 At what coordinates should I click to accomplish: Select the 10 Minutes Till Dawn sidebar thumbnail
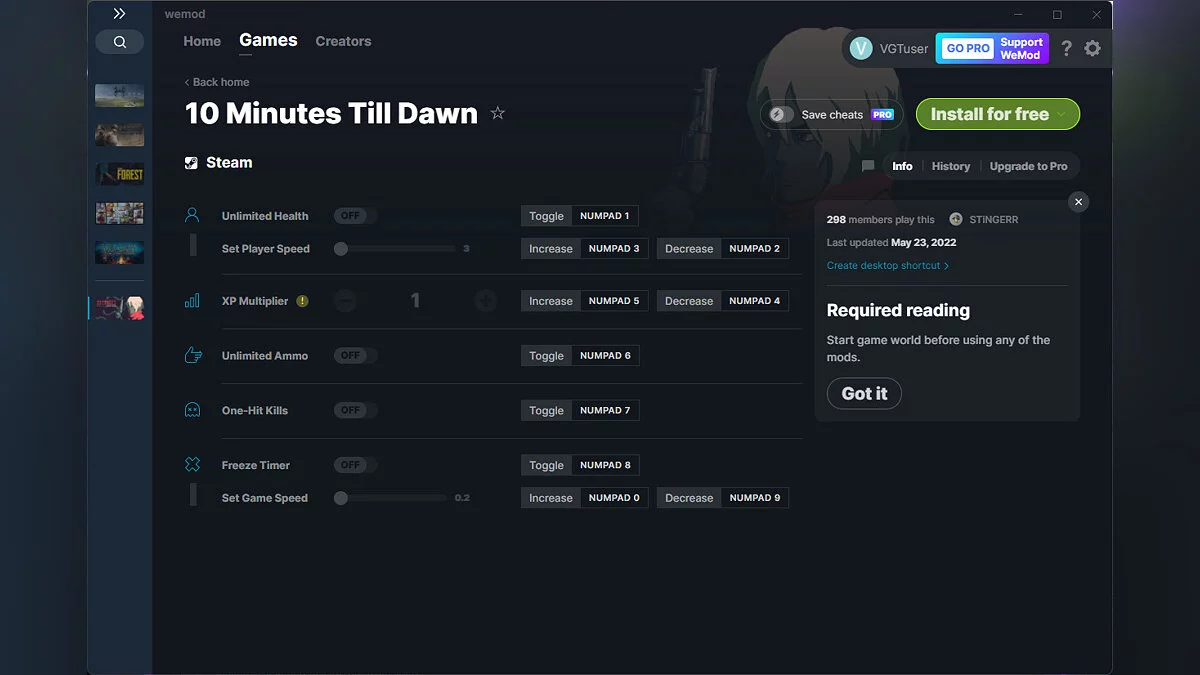tap(119, 308)
